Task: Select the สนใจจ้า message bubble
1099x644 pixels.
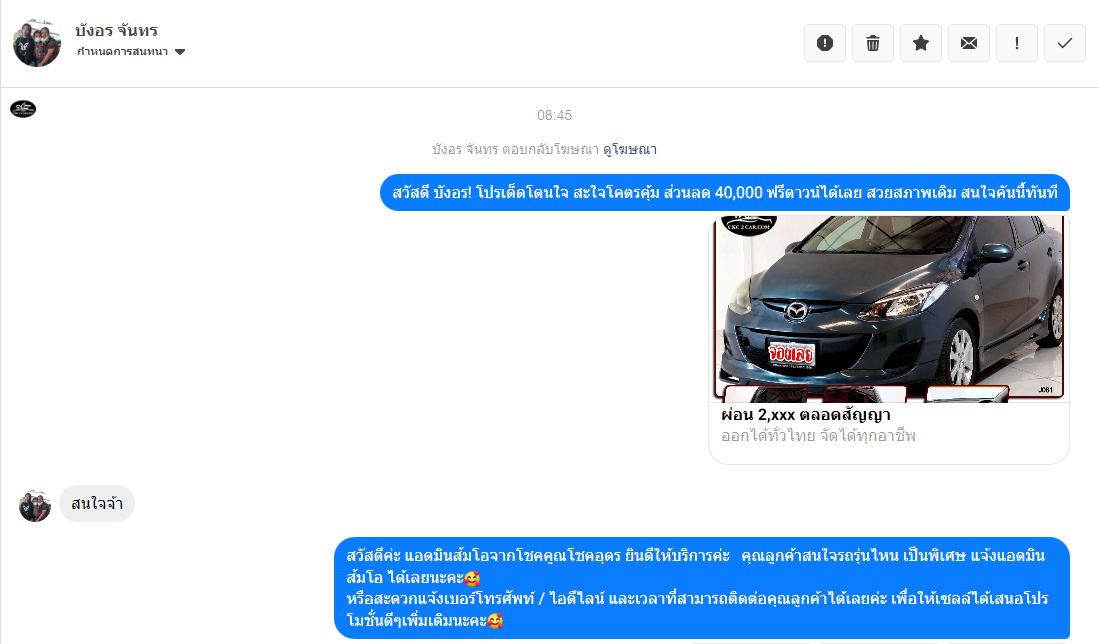Action: pos(97,503)
